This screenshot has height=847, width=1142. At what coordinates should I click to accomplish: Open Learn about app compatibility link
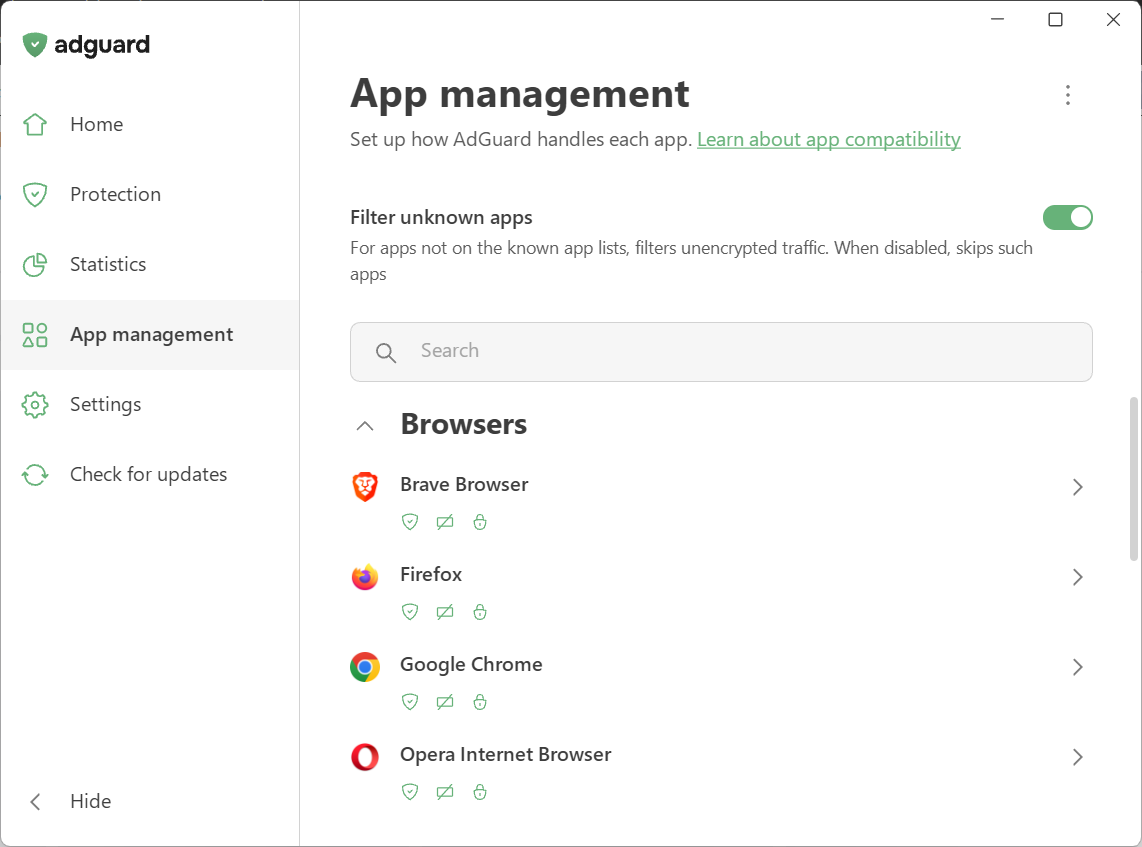[829, 139]
